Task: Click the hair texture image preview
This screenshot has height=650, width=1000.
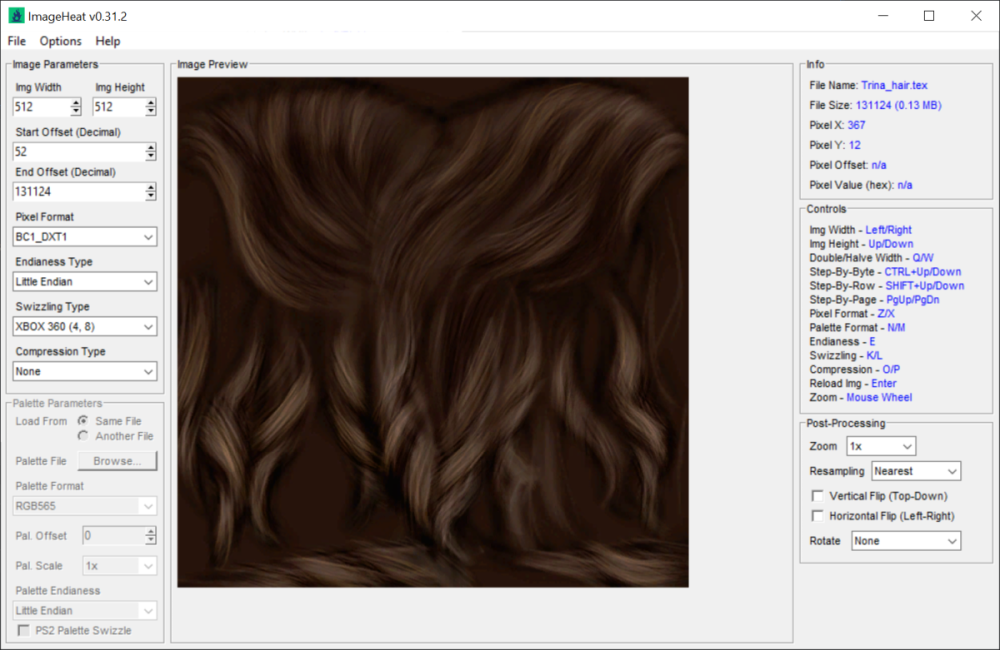Action: (433, 332)
